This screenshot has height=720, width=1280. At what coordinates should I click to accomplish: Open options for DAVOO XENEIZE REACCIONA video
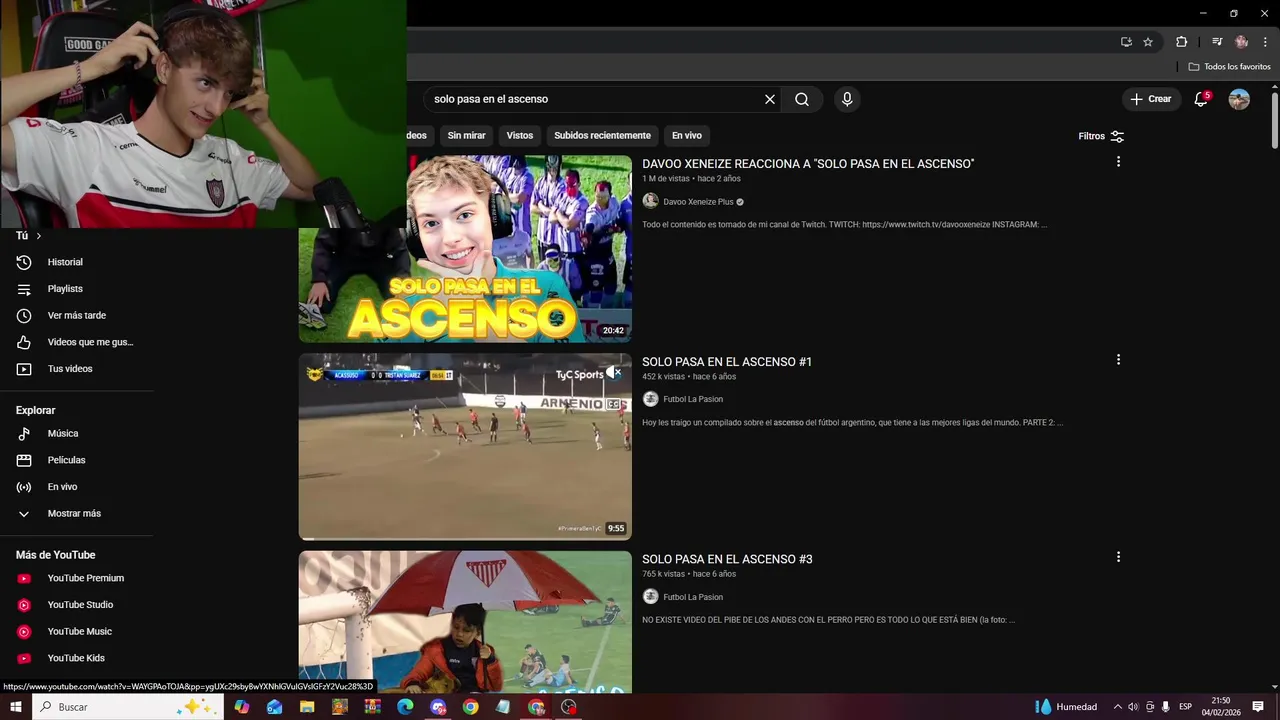click(x=1118, y=162)
